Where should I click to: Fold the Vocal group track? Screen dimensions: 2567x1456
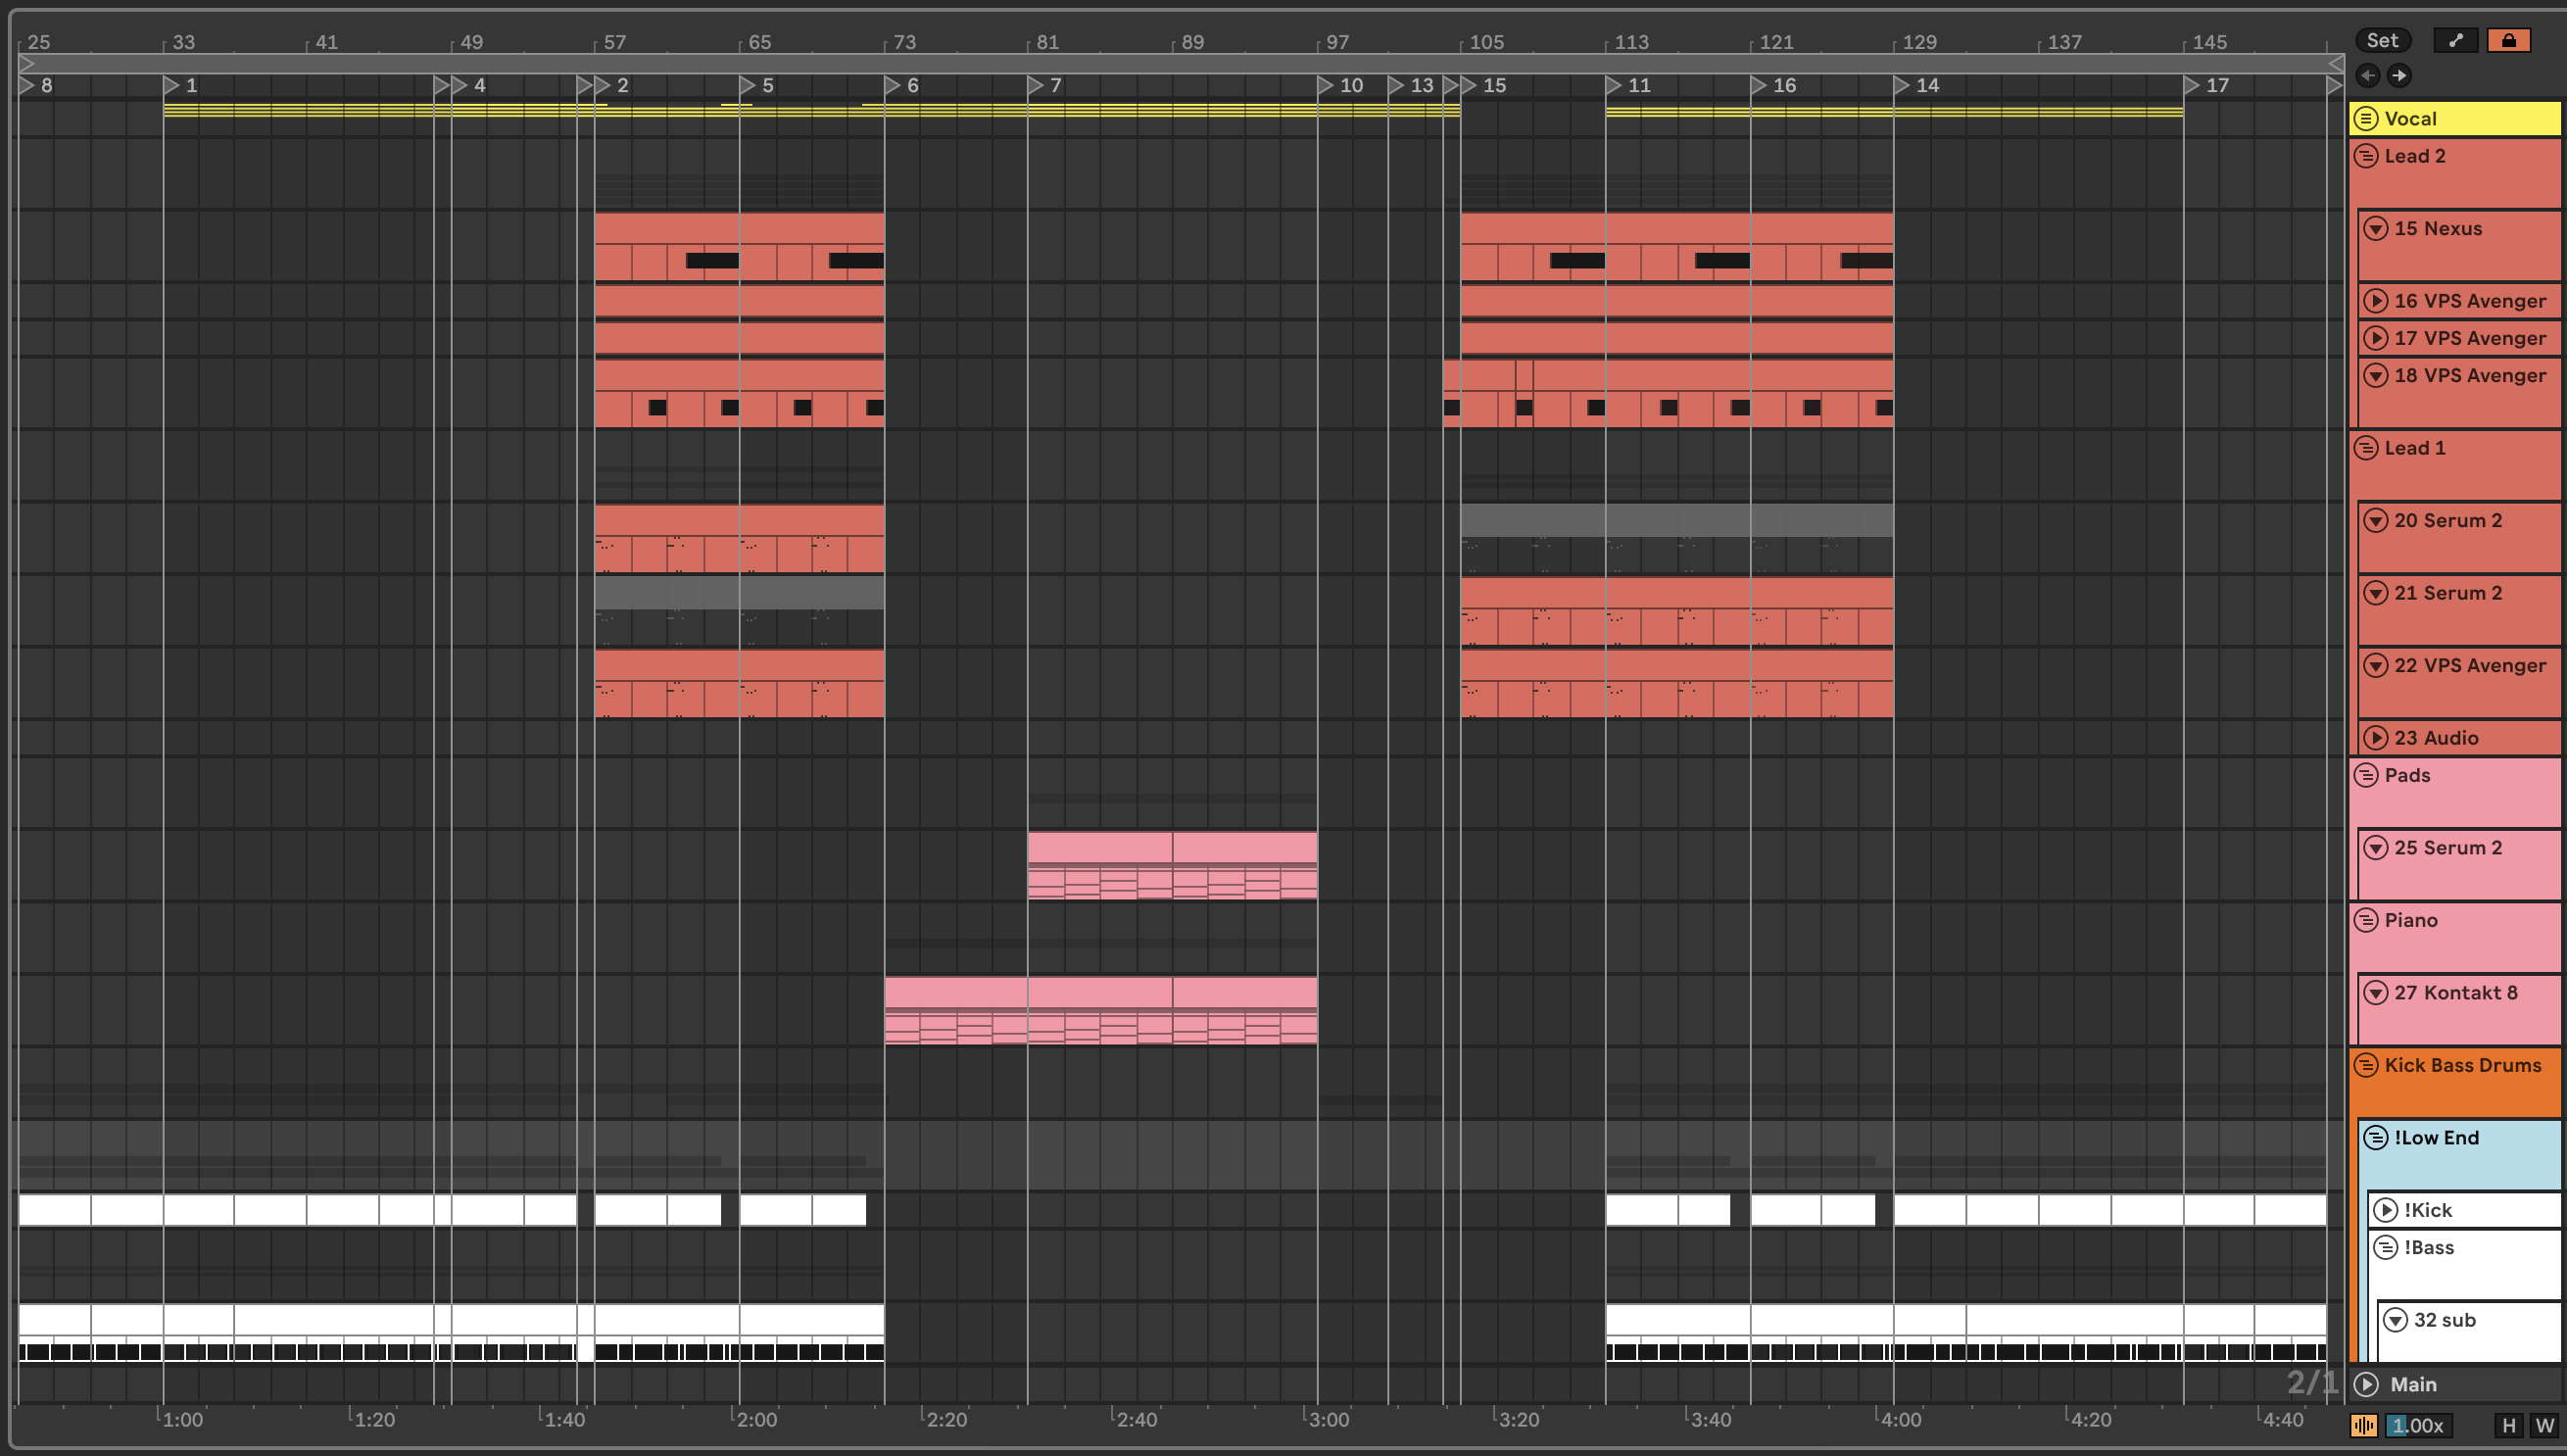(x=2366, y=118)
